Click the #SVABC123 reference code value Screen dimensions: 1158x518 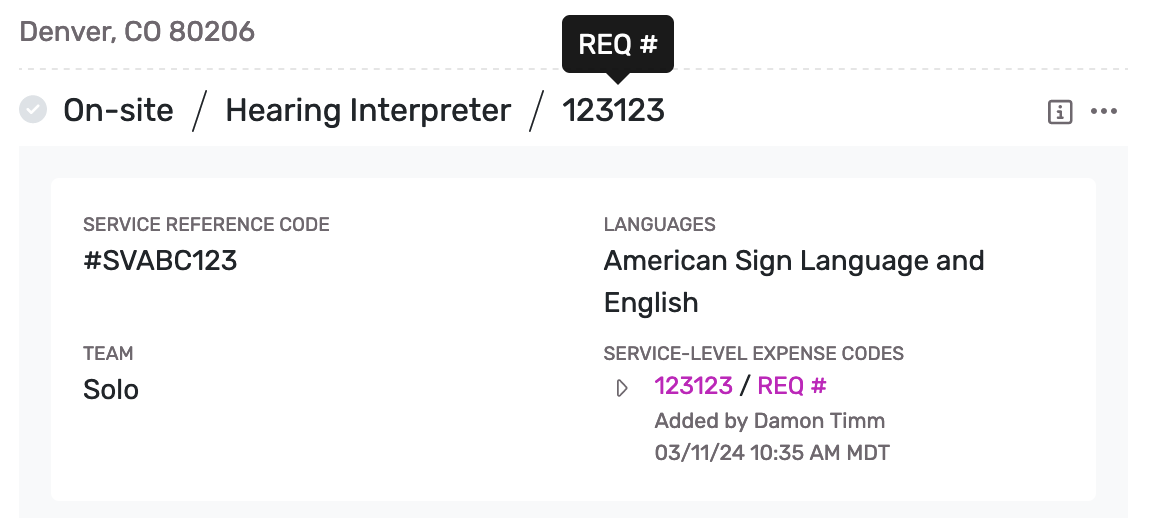[160, 261]
